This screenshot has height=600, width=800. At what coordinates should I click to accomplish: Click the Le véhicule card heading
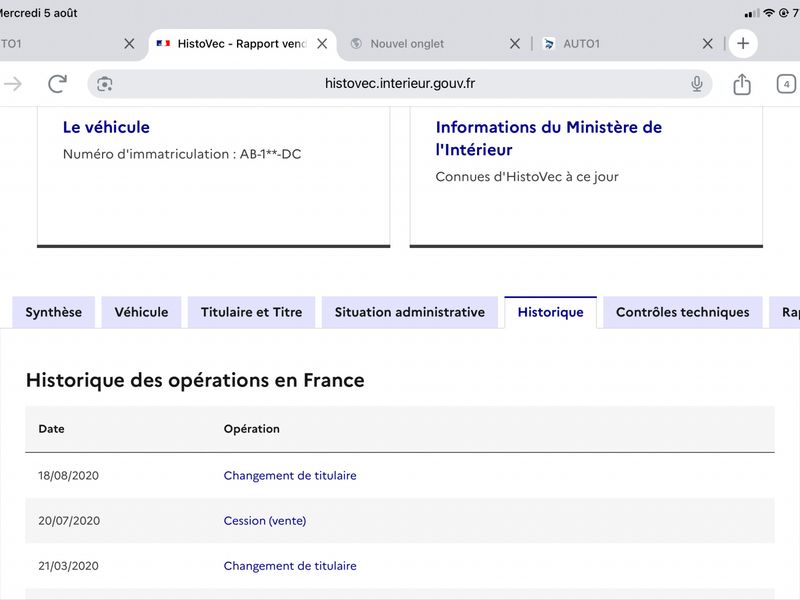(x=106, y=127)
